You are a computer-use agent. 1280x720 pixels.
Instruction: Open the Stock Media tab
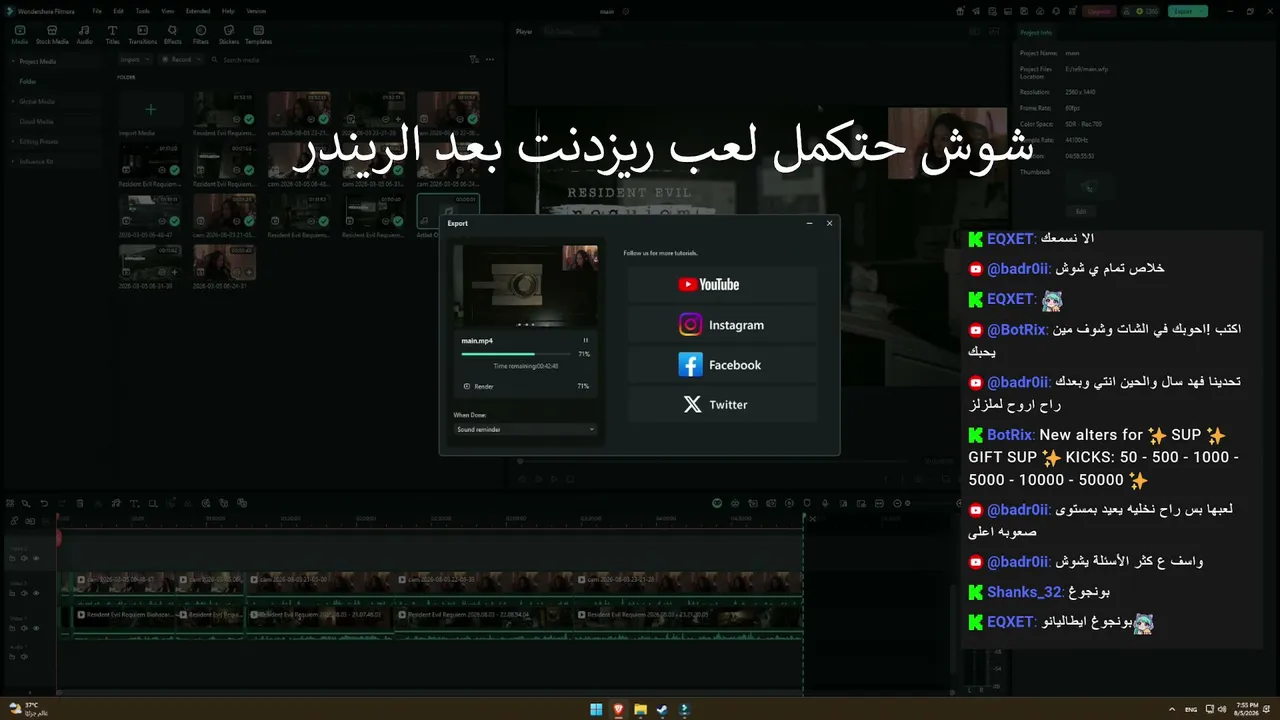coord(52,35)
